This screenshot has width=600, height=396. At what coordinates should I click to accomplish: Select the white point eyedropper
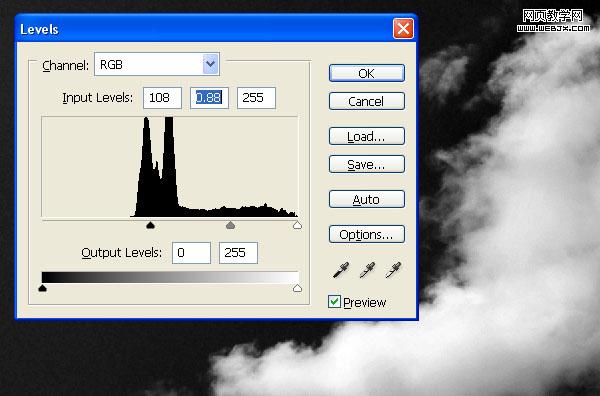393,270
